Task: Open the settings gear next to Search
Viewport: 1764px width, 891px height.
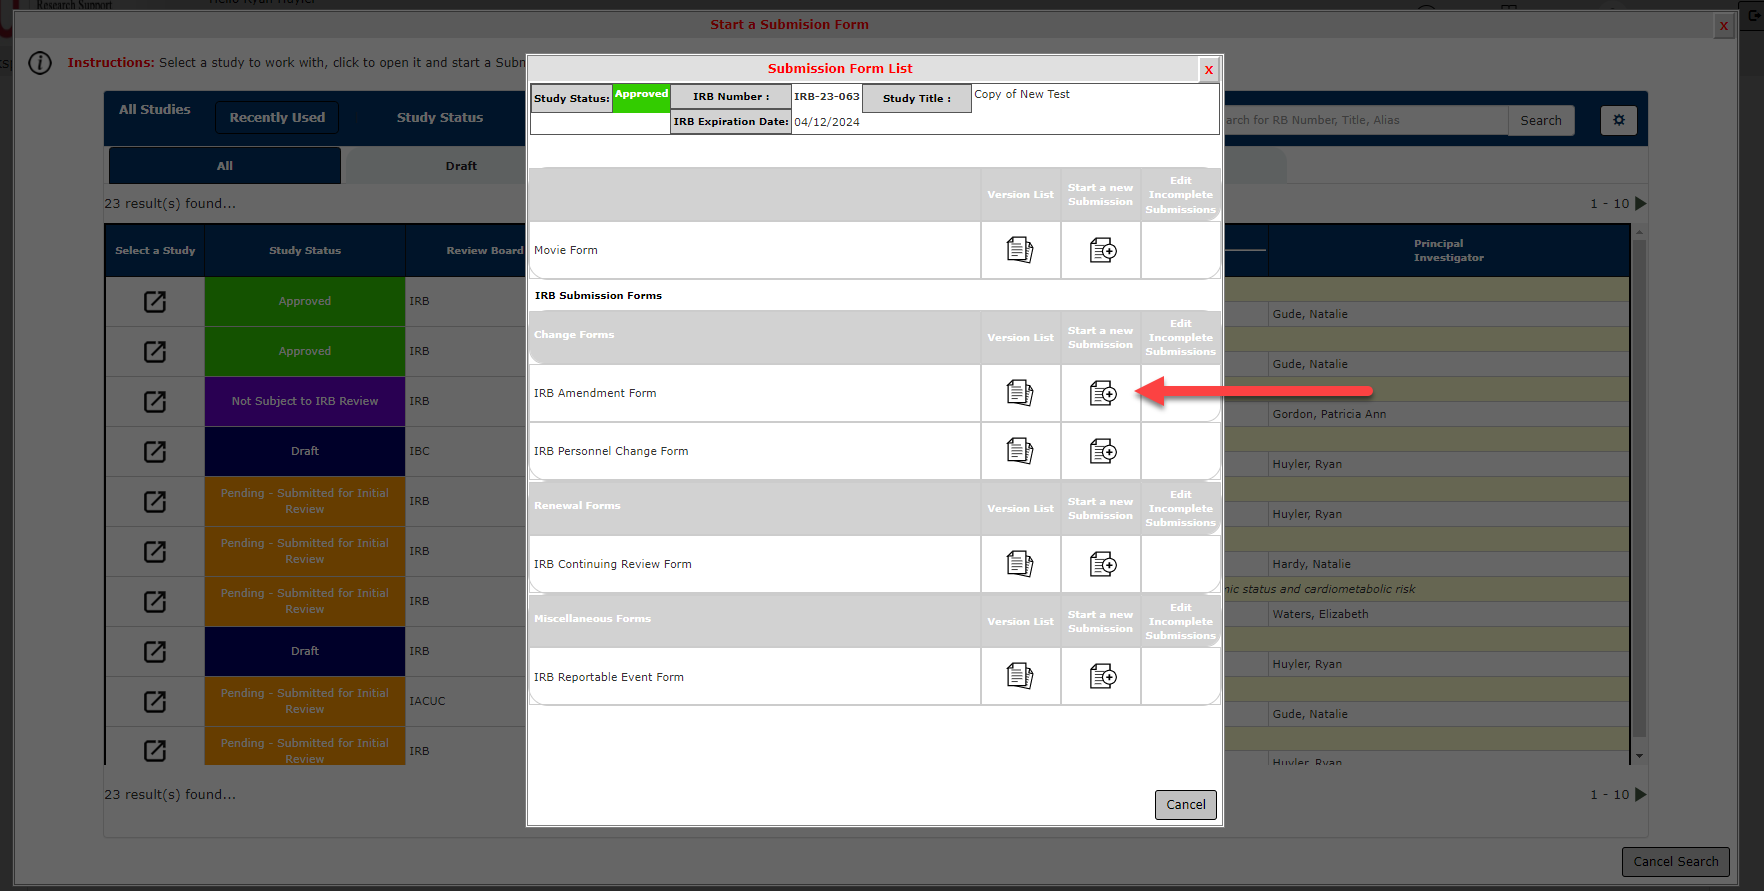Action: pyautogui.click(x=1619, y=120)
